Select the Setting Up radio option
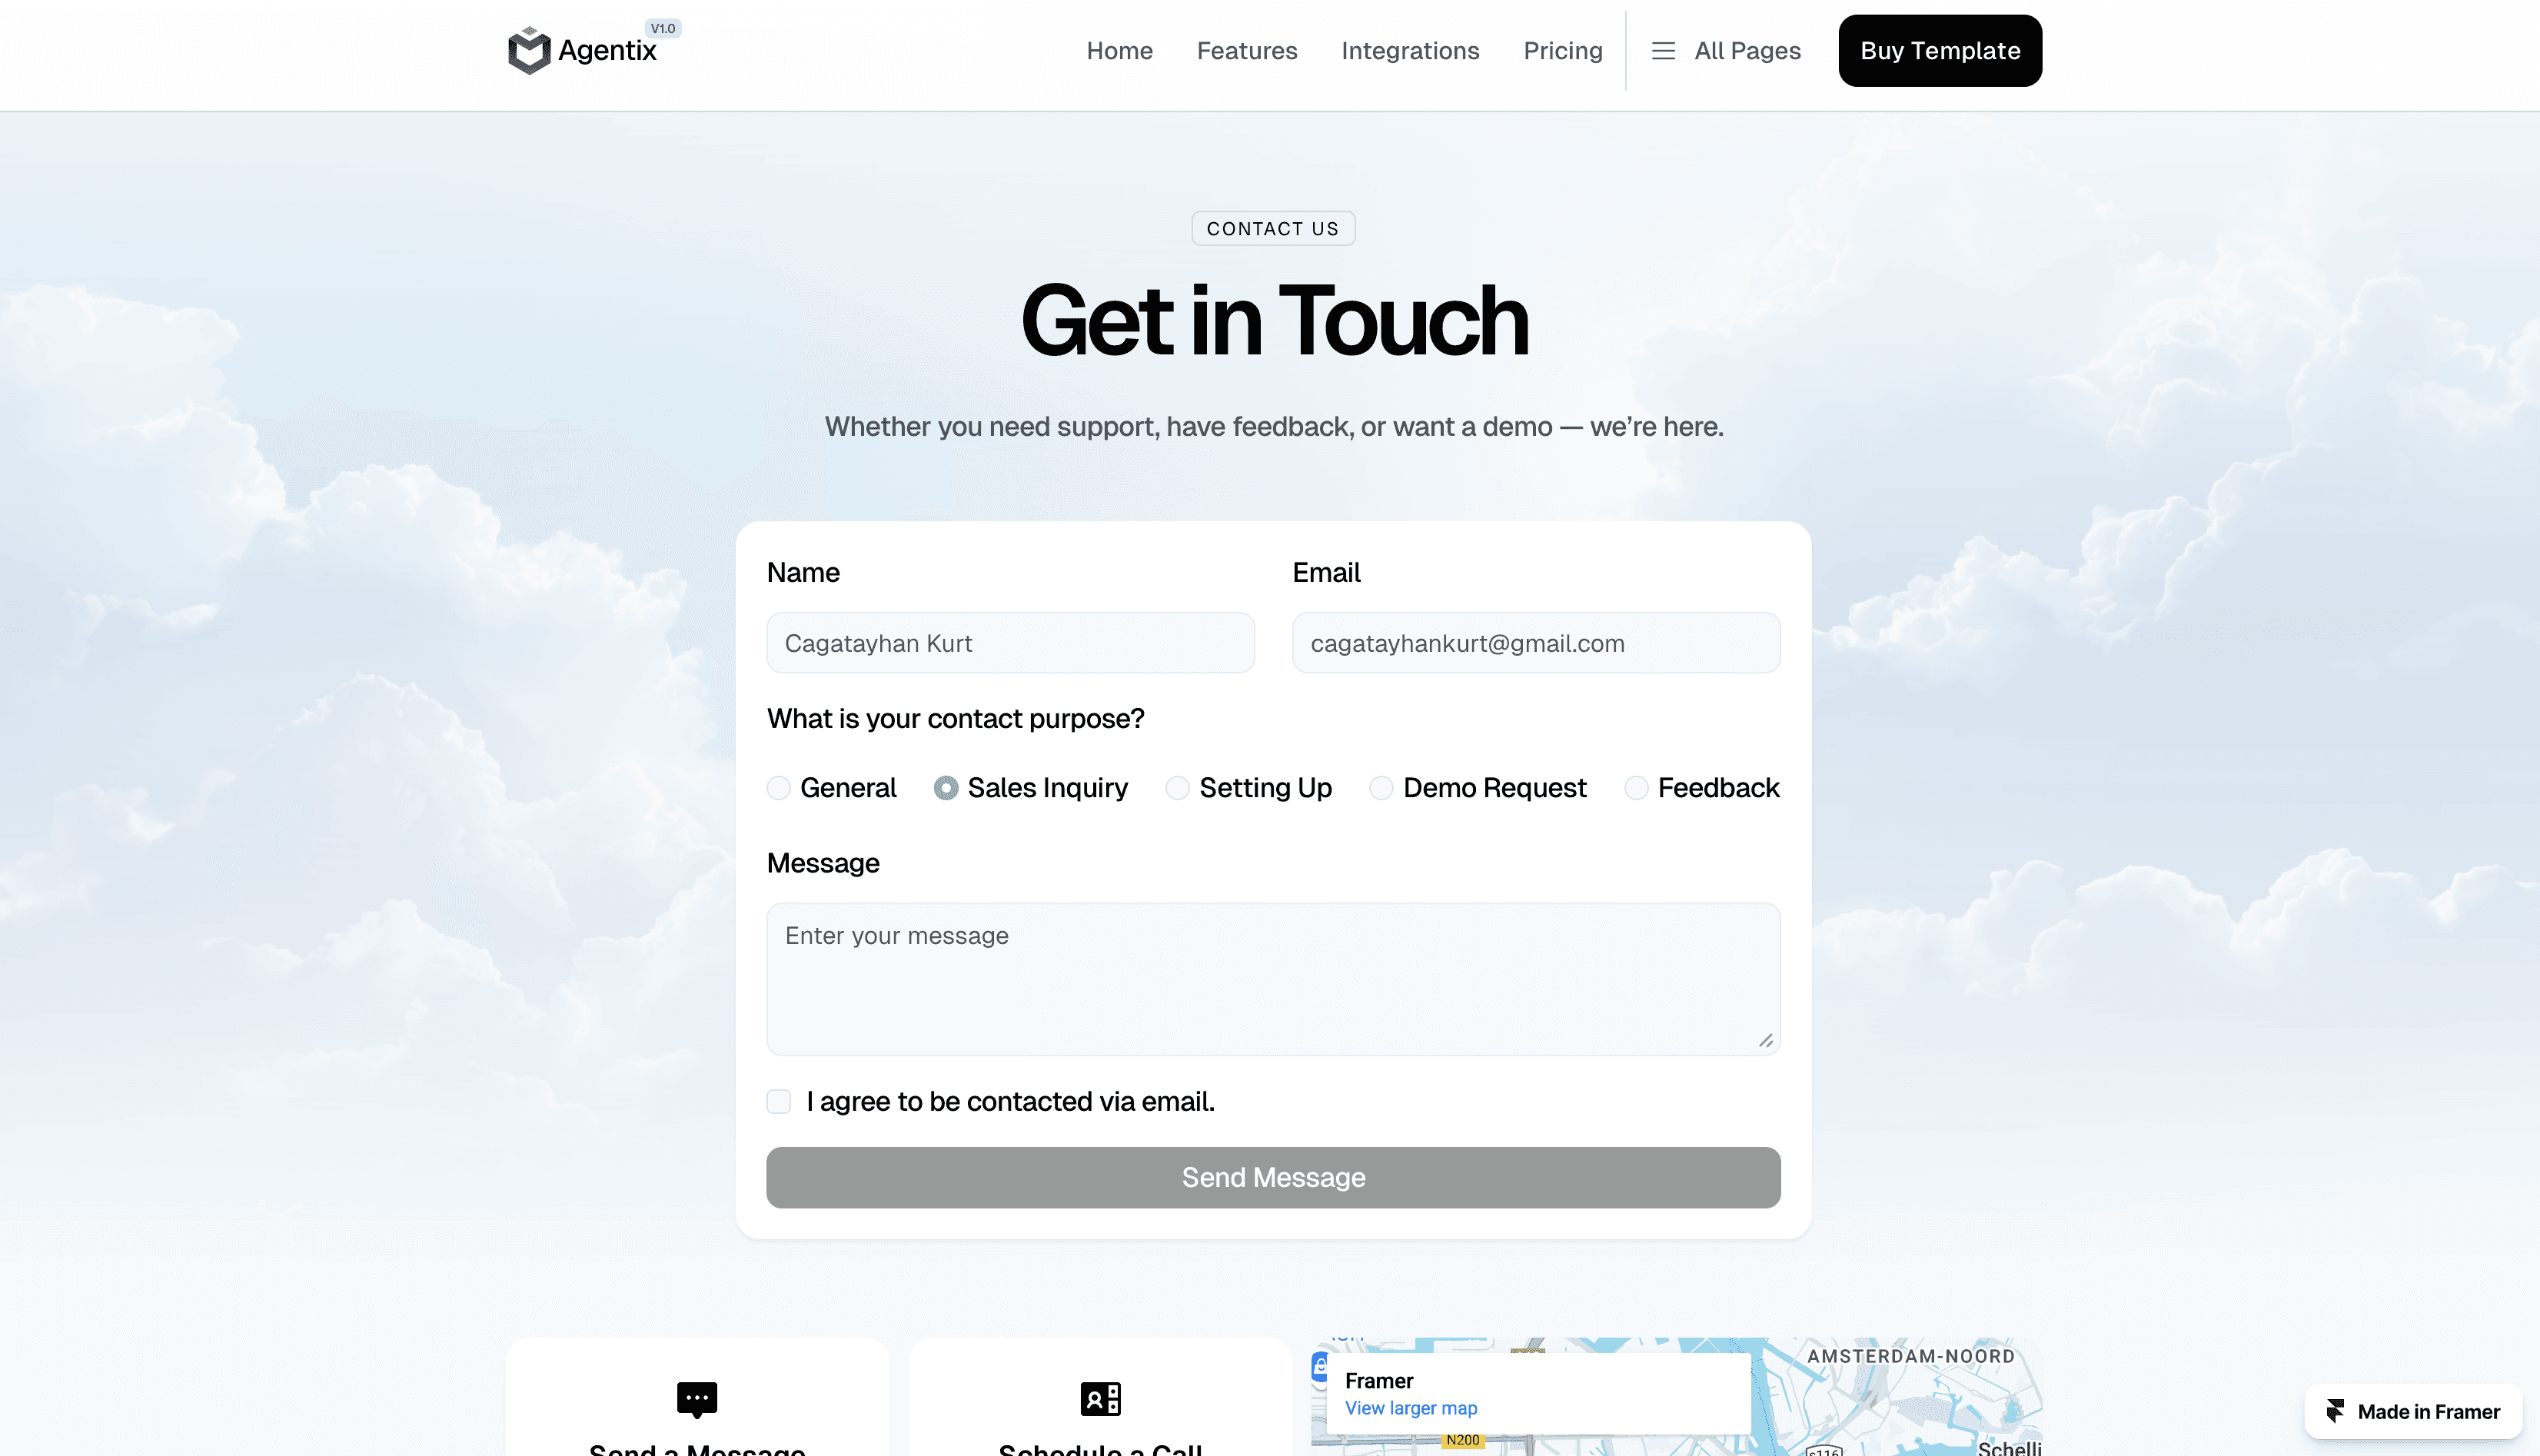 [x=1178, y=788]
